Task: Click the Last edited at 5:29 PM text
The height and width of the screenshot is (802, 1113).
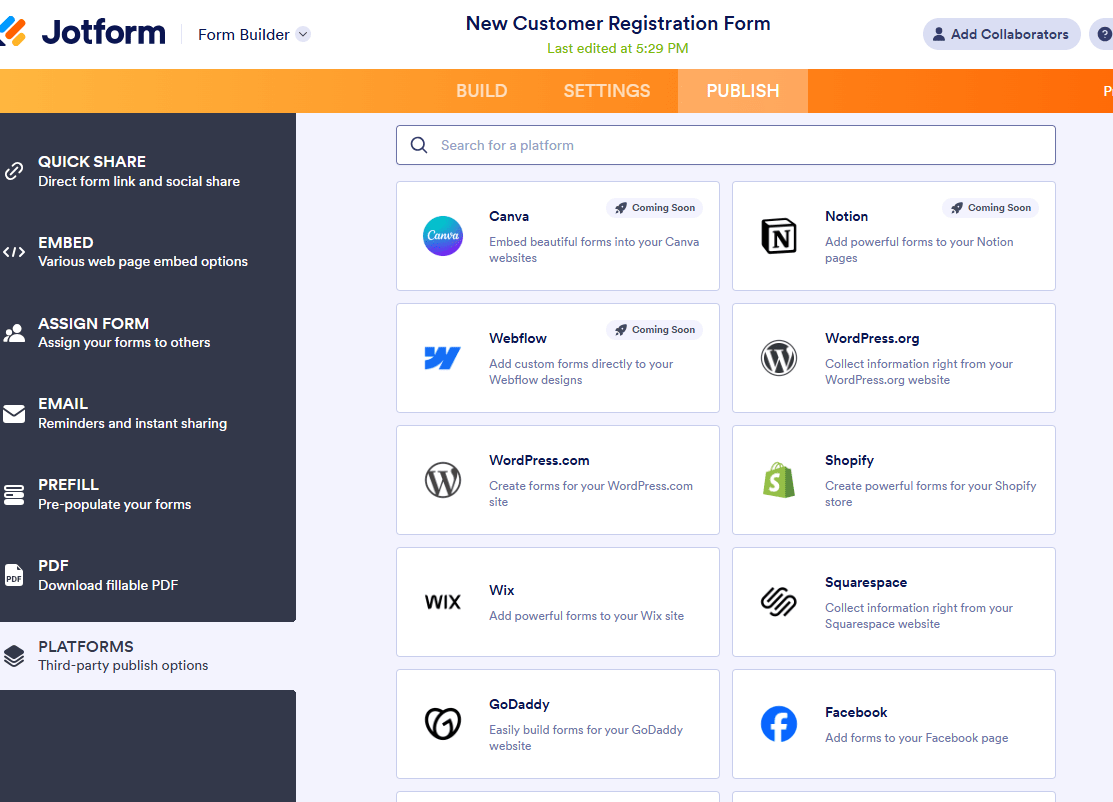Action: point(618,48)
